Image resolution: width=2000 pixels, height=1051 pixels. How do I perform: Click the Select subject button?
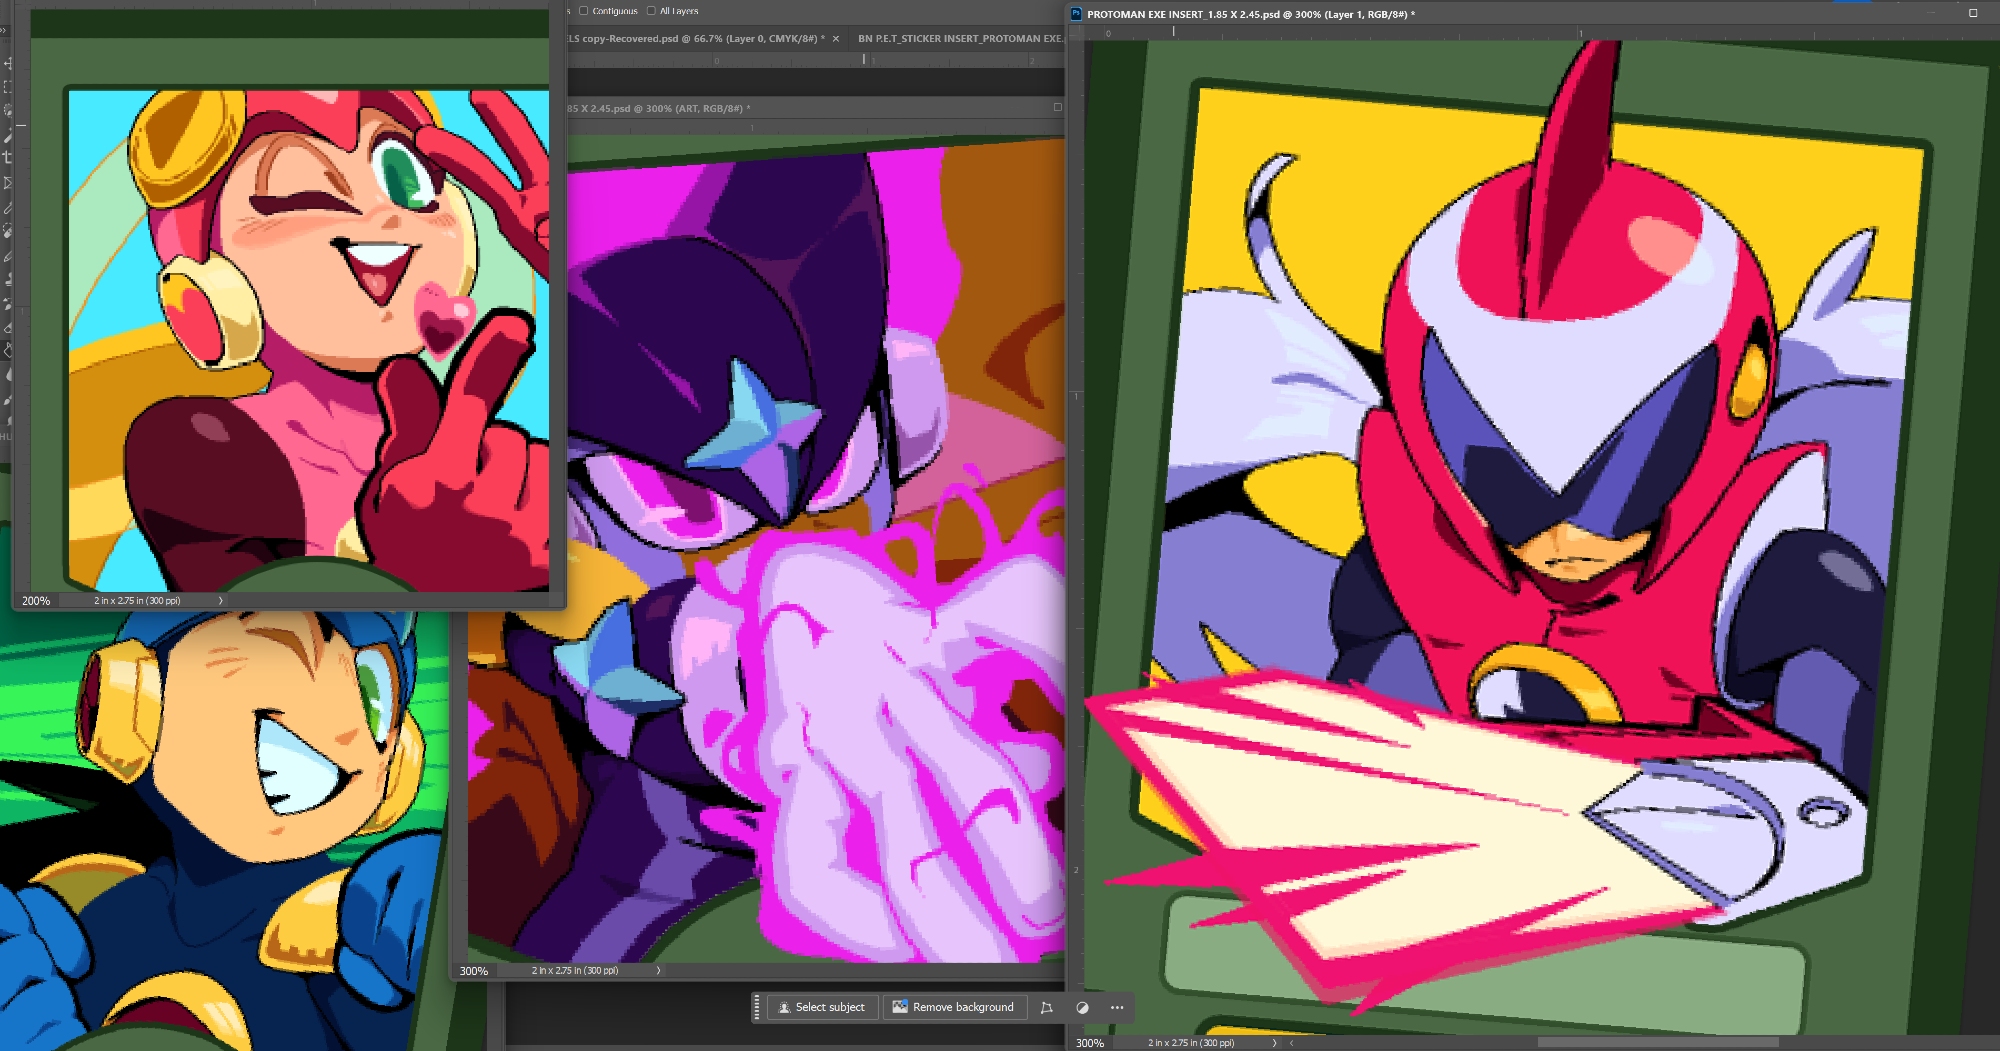[821, 1008]
